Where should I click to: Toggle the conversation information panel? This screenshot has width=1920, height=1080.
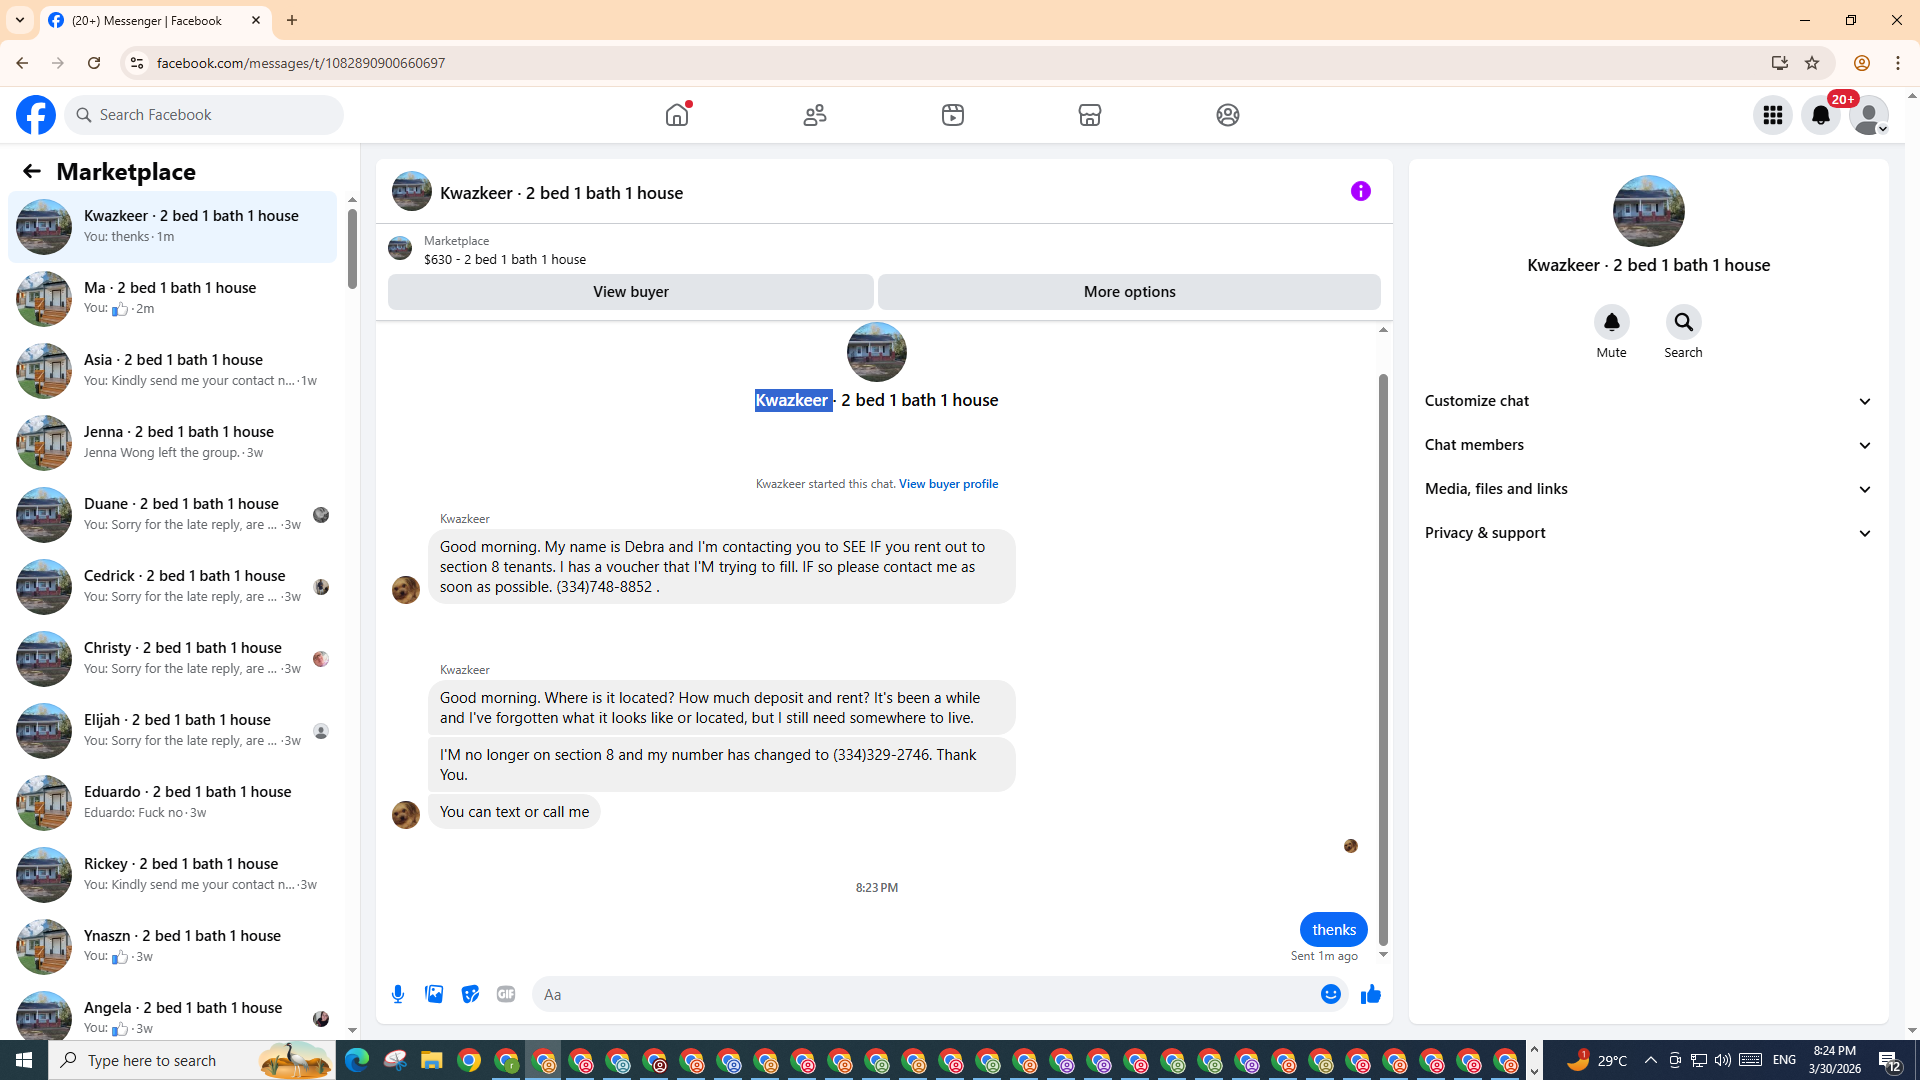click(1360, 191)
